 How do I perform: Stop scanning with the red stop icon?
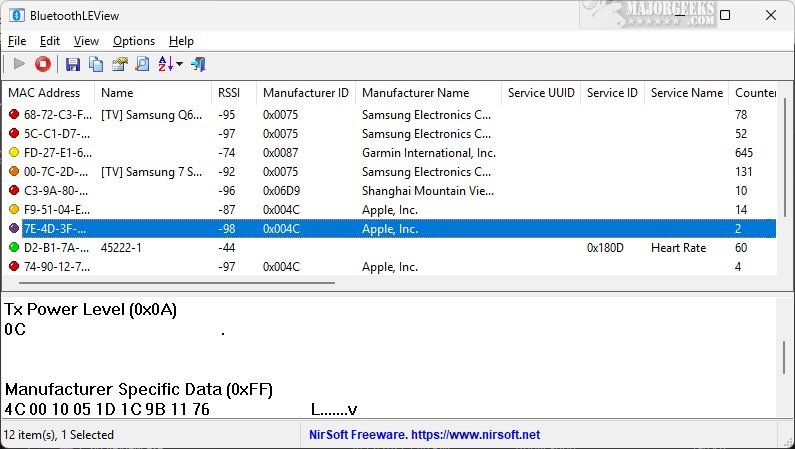43,64
